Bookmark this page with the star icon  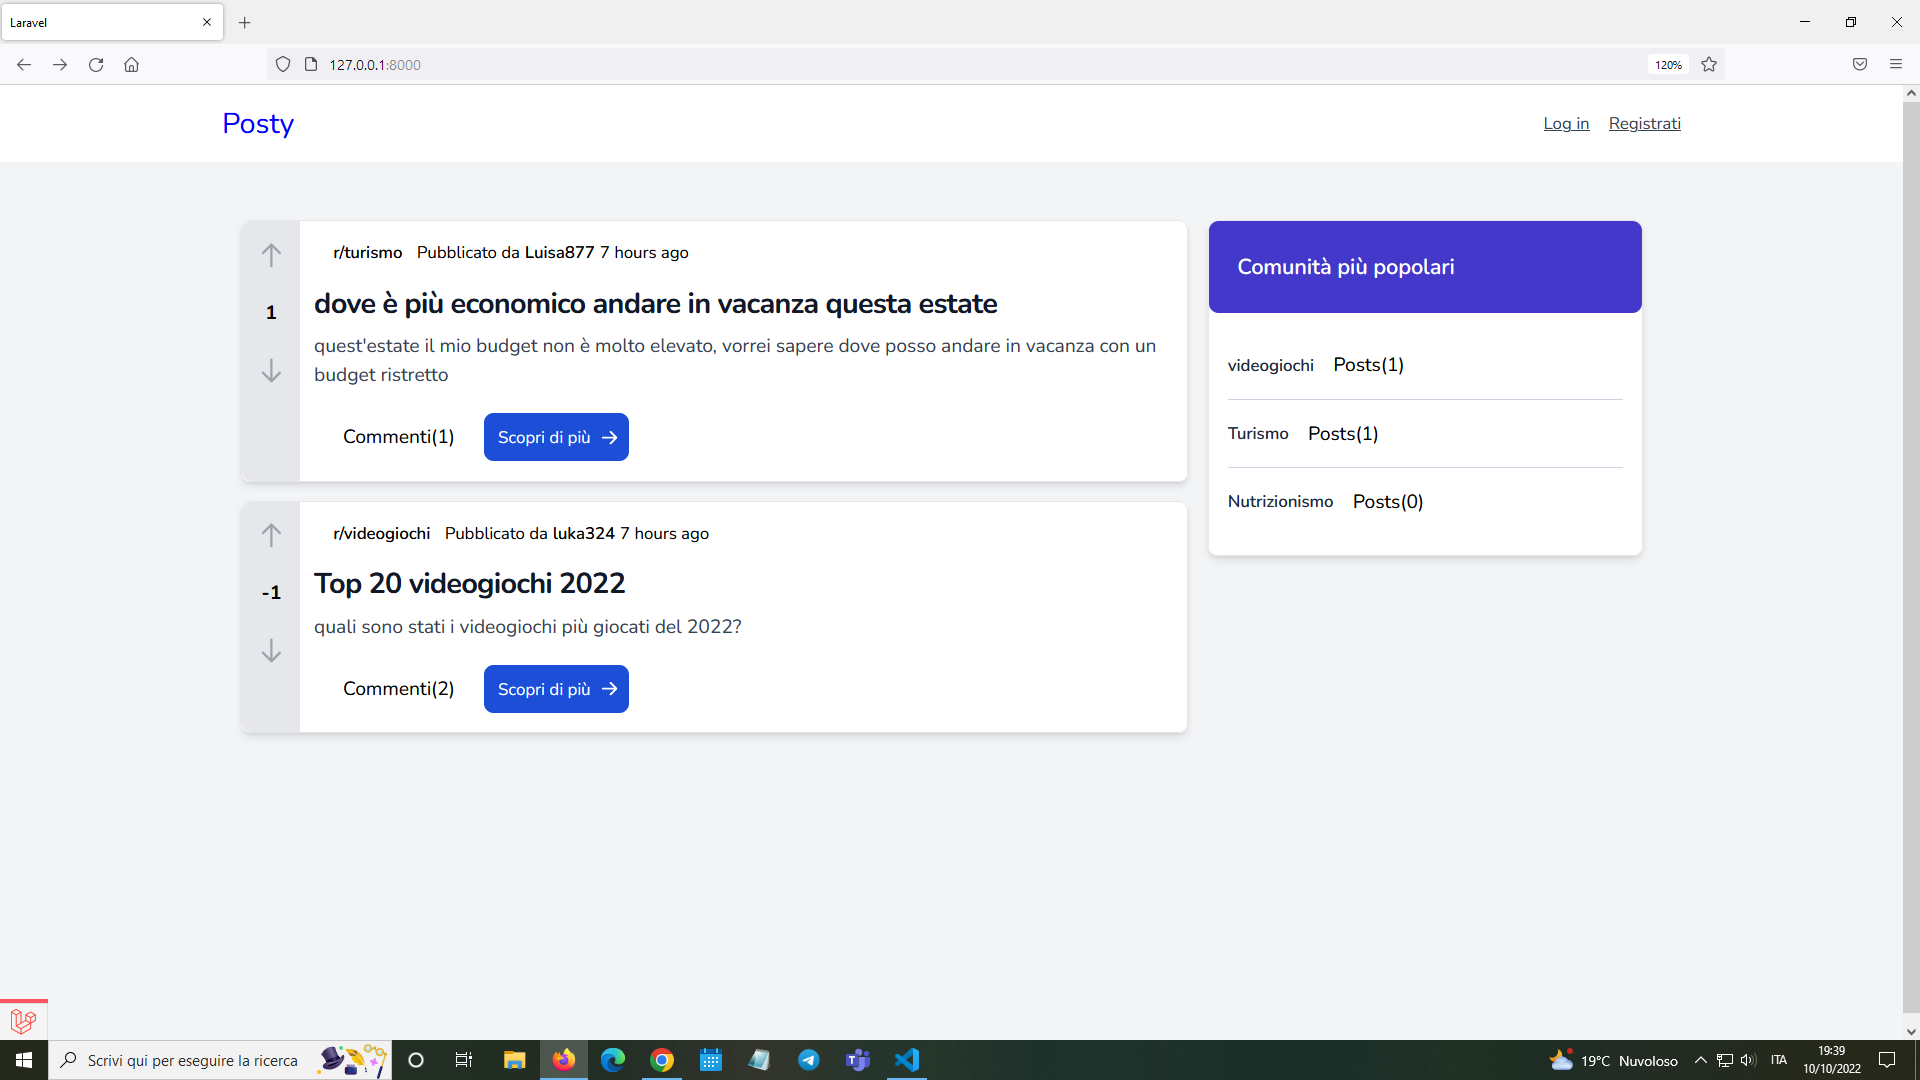coord(1709,64)
